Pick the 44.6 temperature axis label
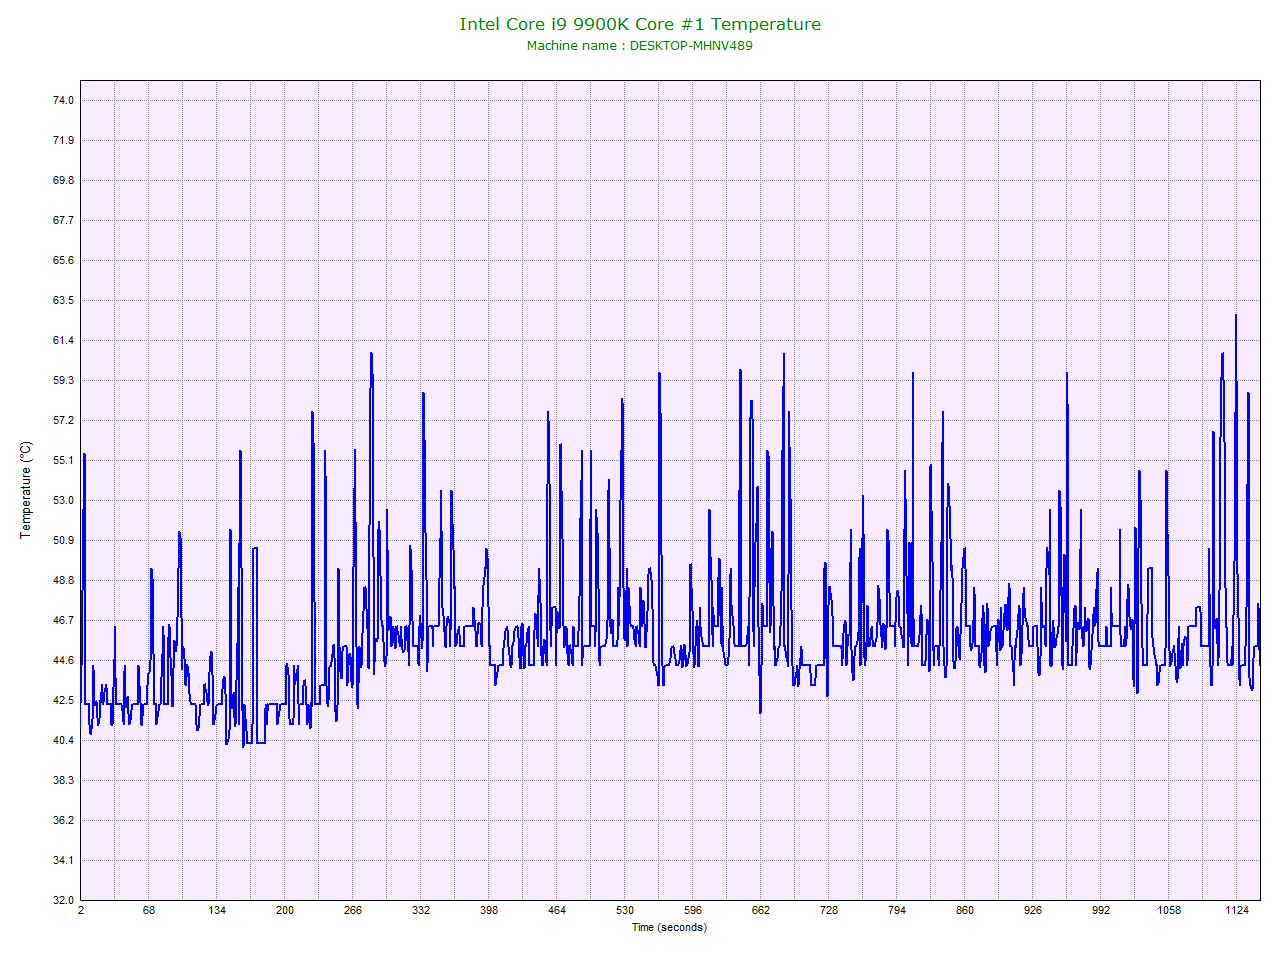Viewport: 1280px width, 960px height. pos(63,660)
